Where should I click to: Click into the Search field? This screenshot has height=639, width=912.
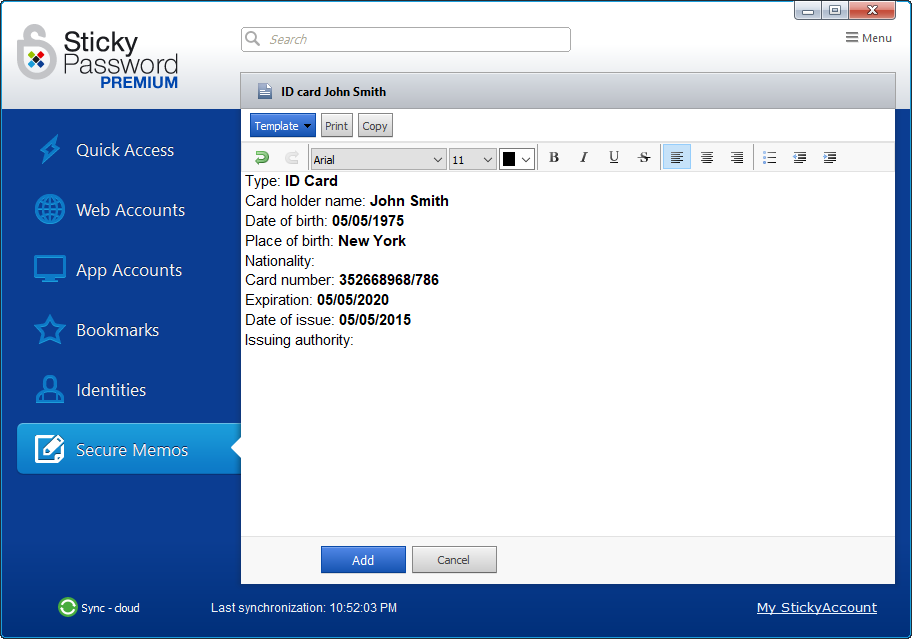click(406, 40)
